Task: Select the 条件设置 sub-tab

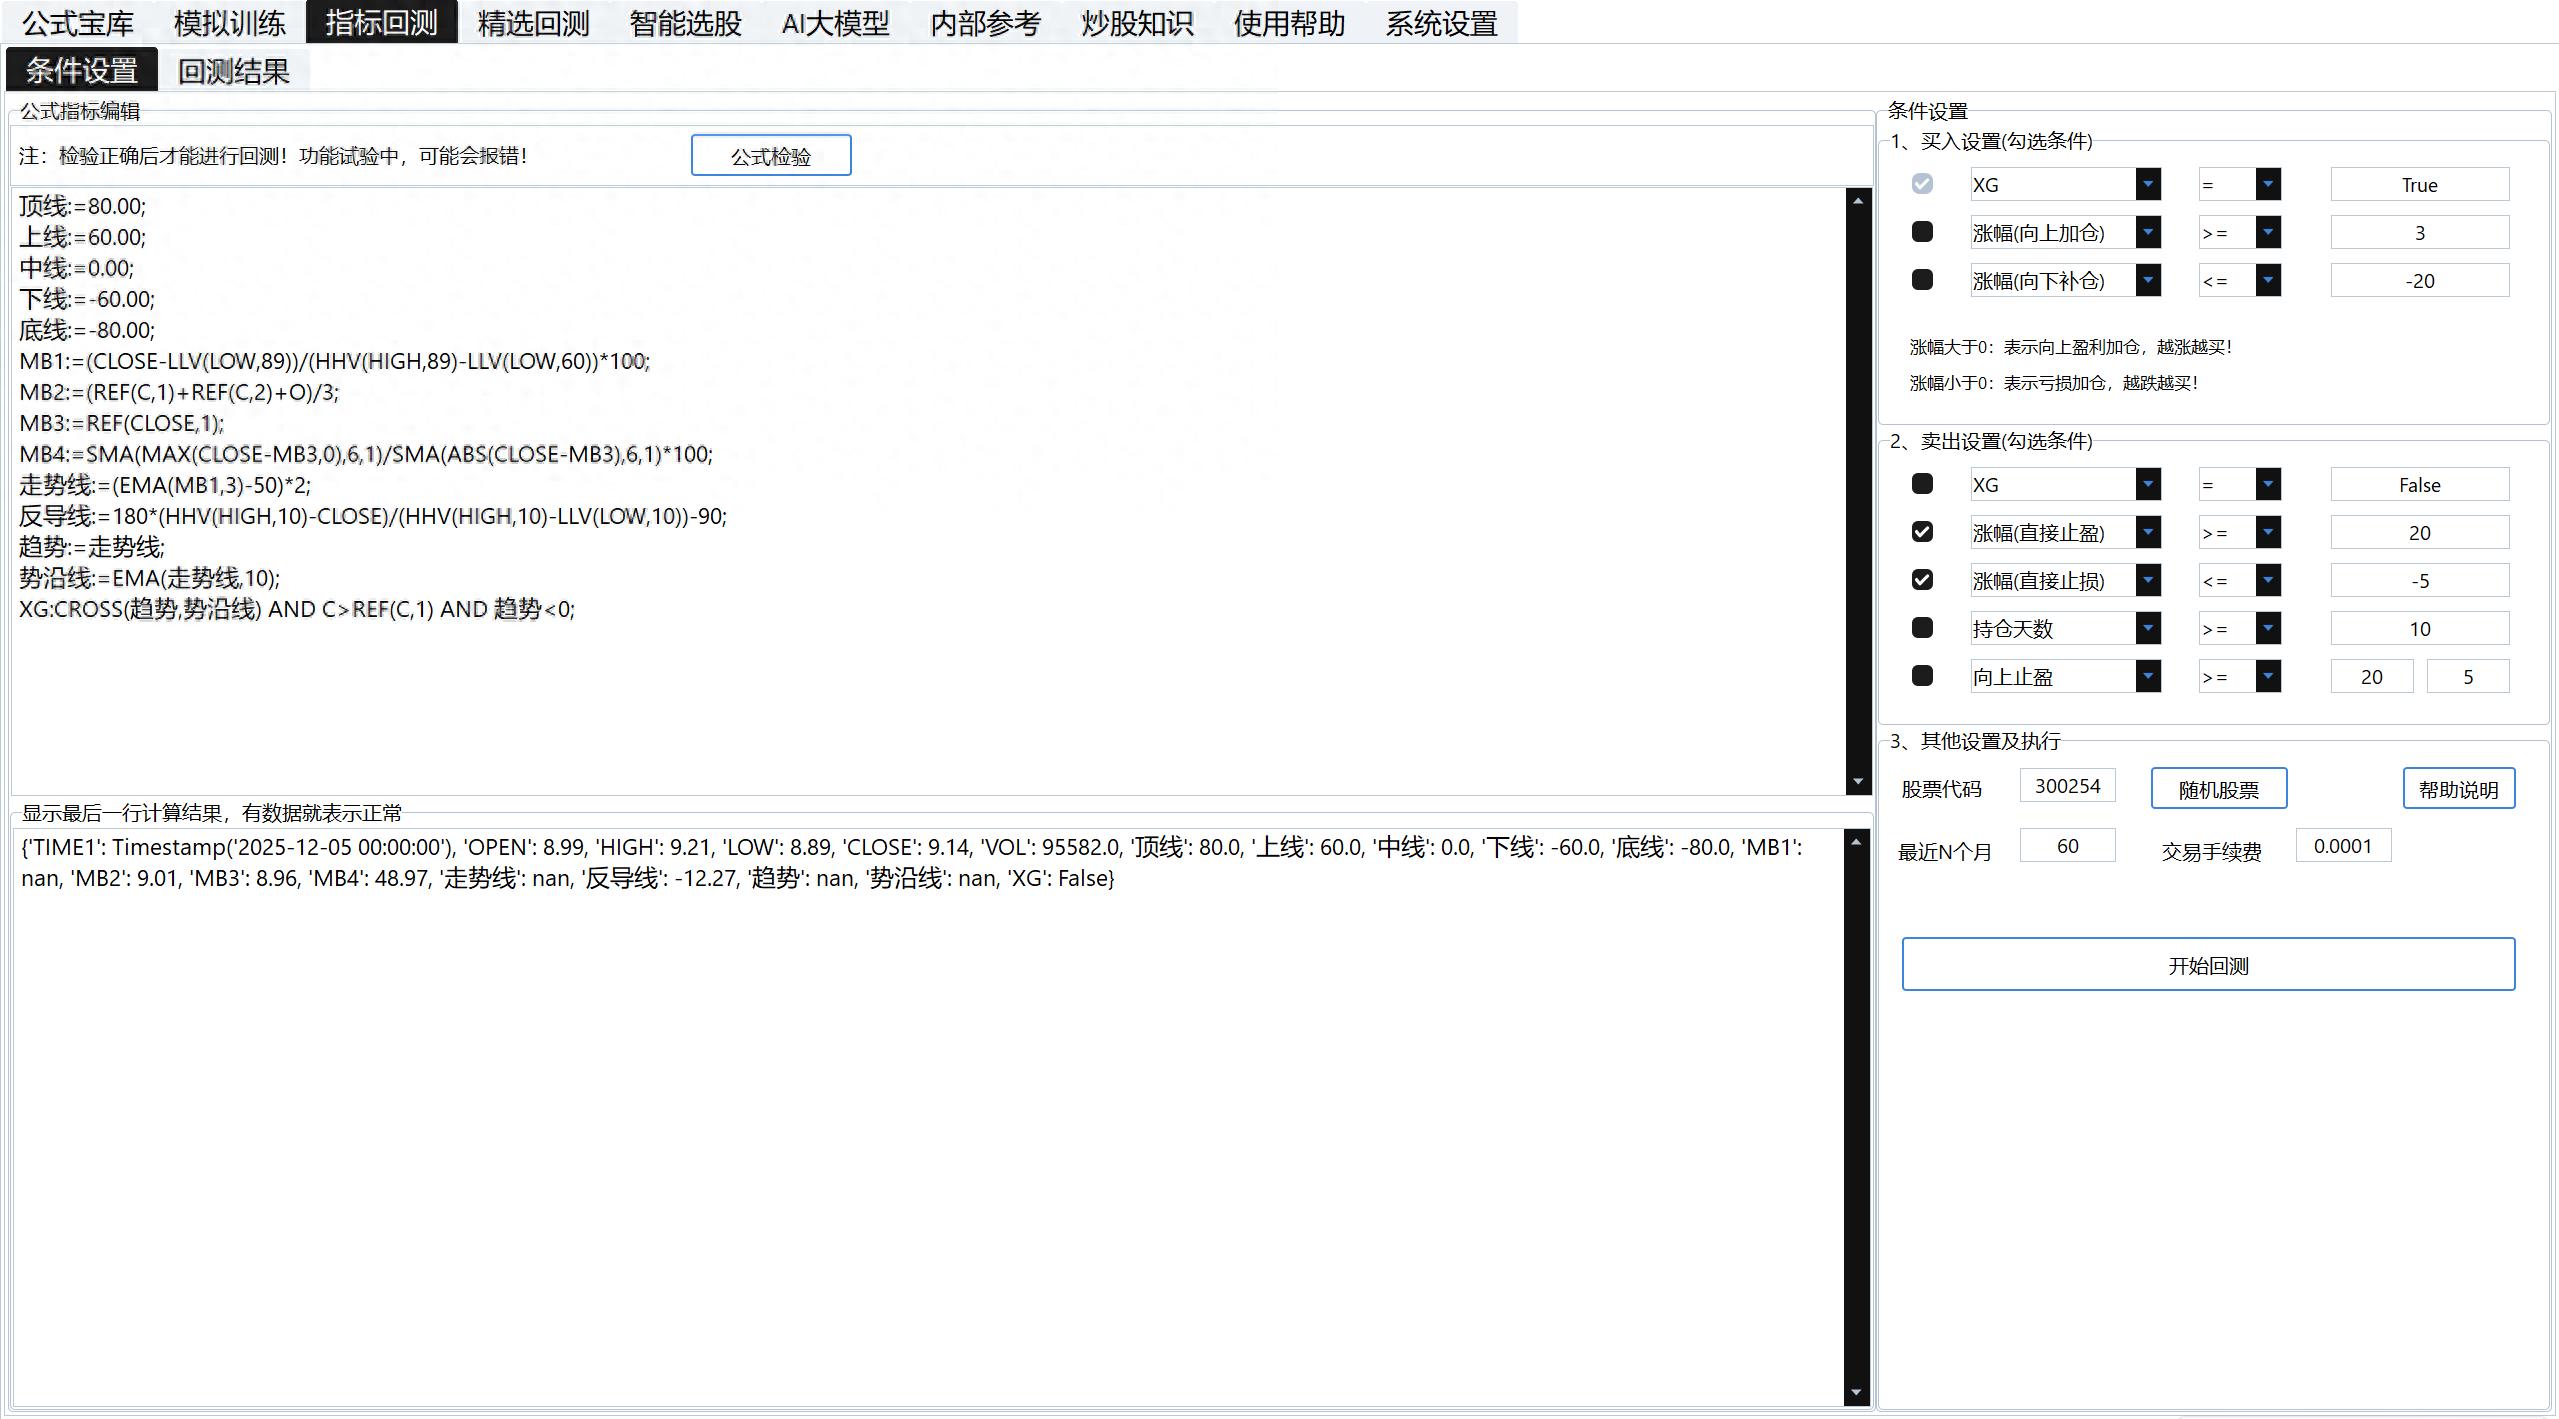Action: point(82,70)
